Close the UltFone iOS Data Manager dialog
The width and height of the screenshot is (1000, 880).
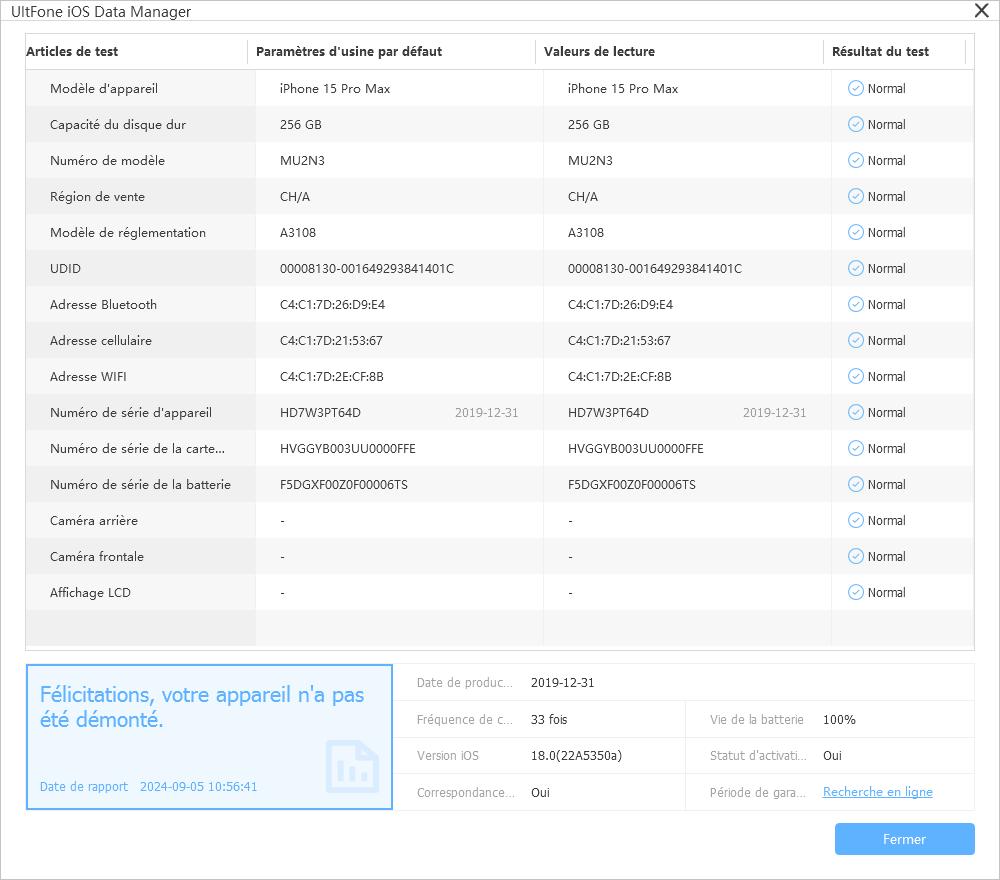coord(982,11)
